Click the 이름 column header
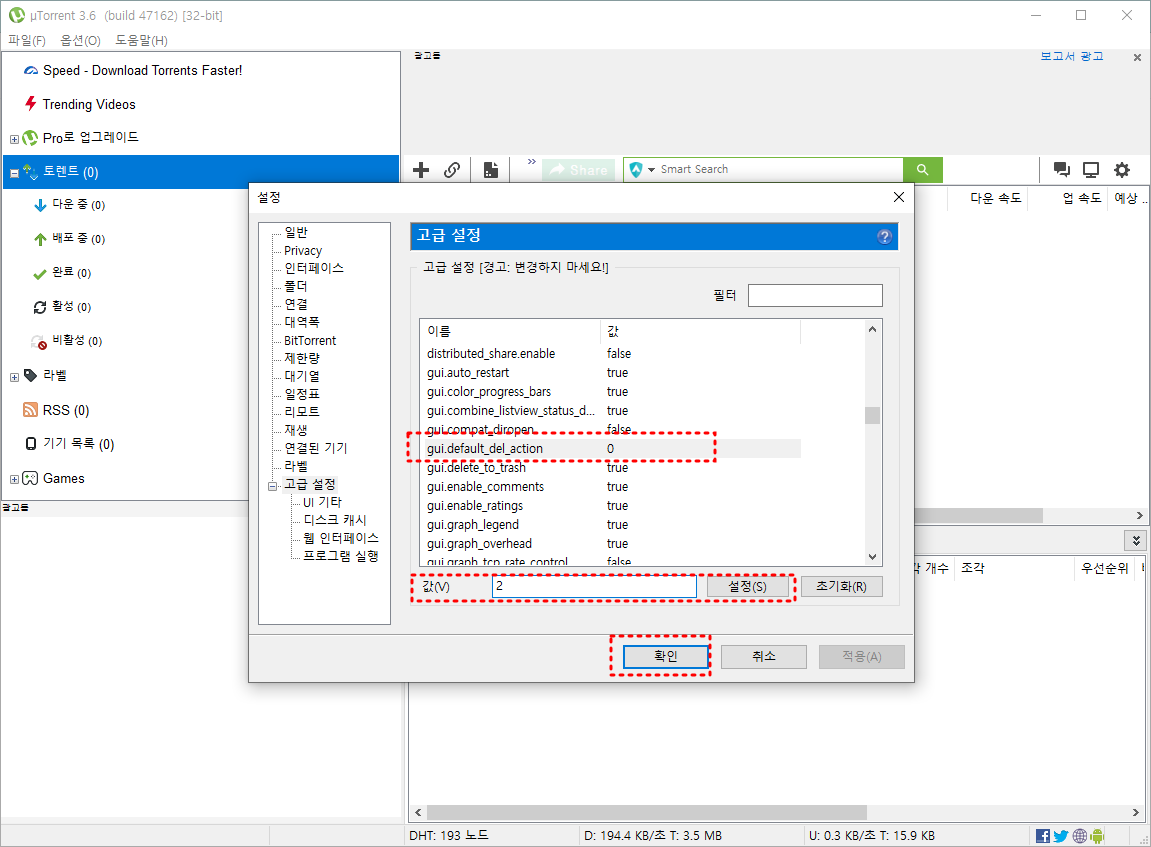1151x847 pixels. (x=511, y=332)
